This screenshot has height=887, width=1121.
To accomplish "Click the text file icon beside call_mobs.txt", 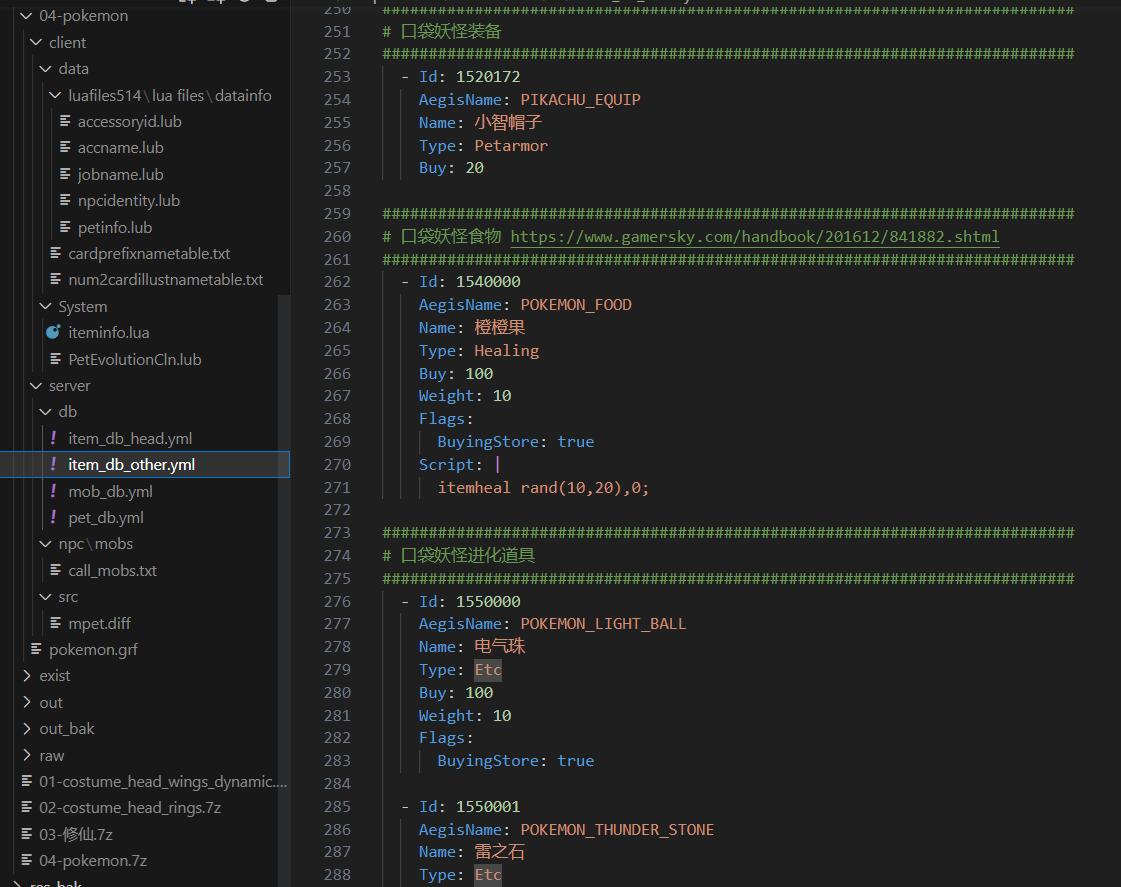I will tap(56, 571).
